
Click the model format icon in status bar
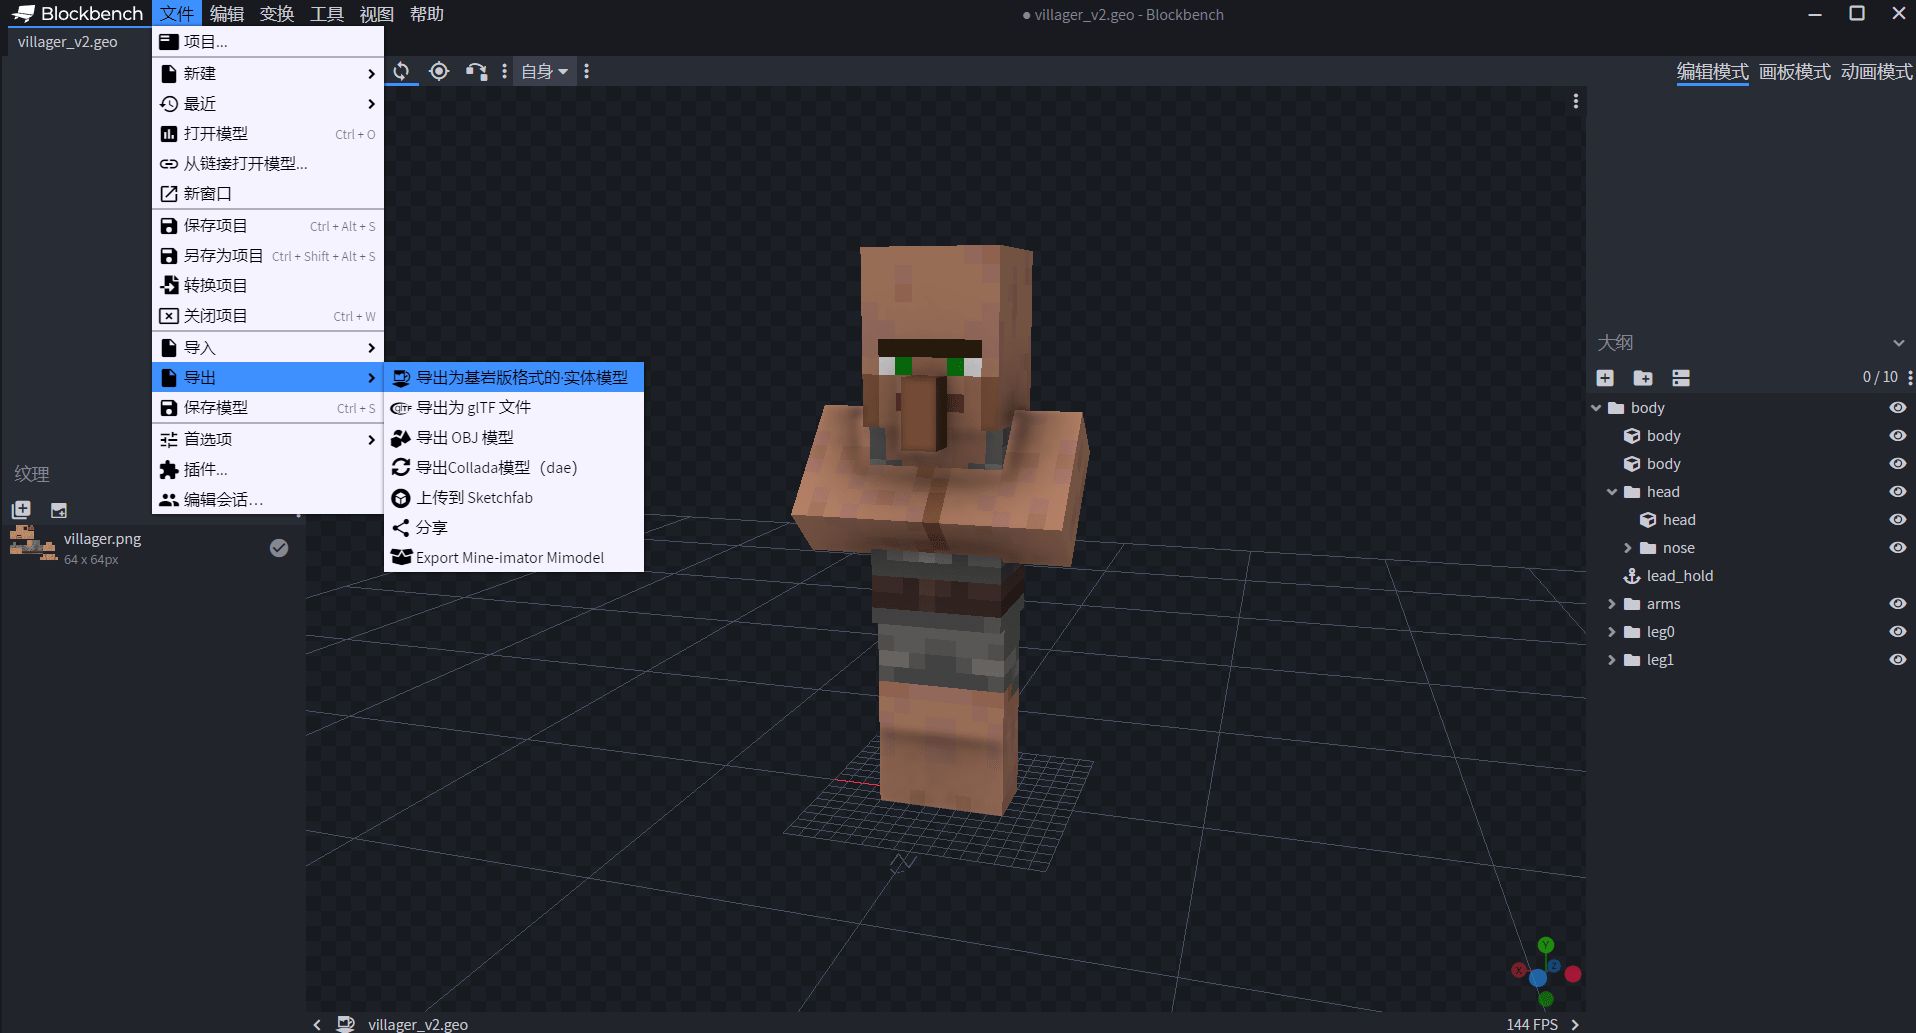coord(346,1024)
